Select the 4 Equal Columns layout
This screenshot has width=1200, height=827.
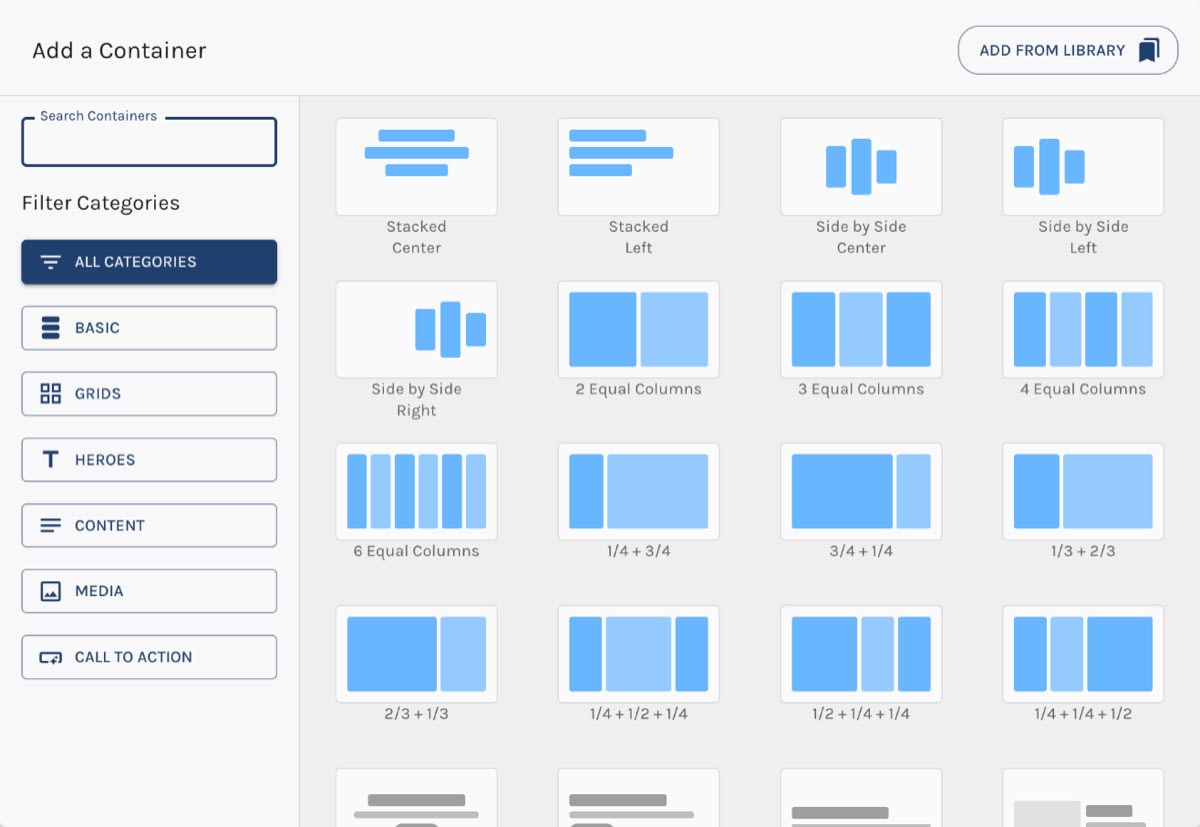(1083, 329)
